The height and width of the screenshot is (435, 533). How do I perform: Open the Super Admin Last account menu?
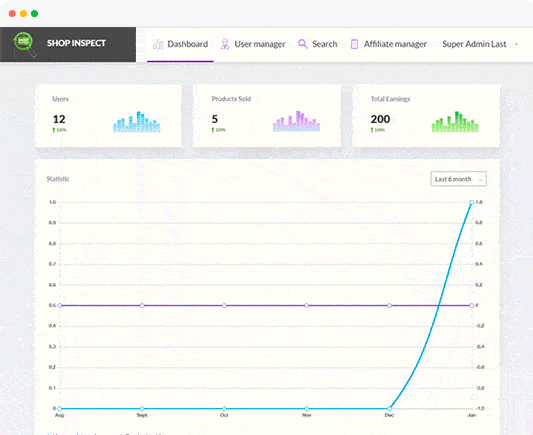tap(480, 44)
